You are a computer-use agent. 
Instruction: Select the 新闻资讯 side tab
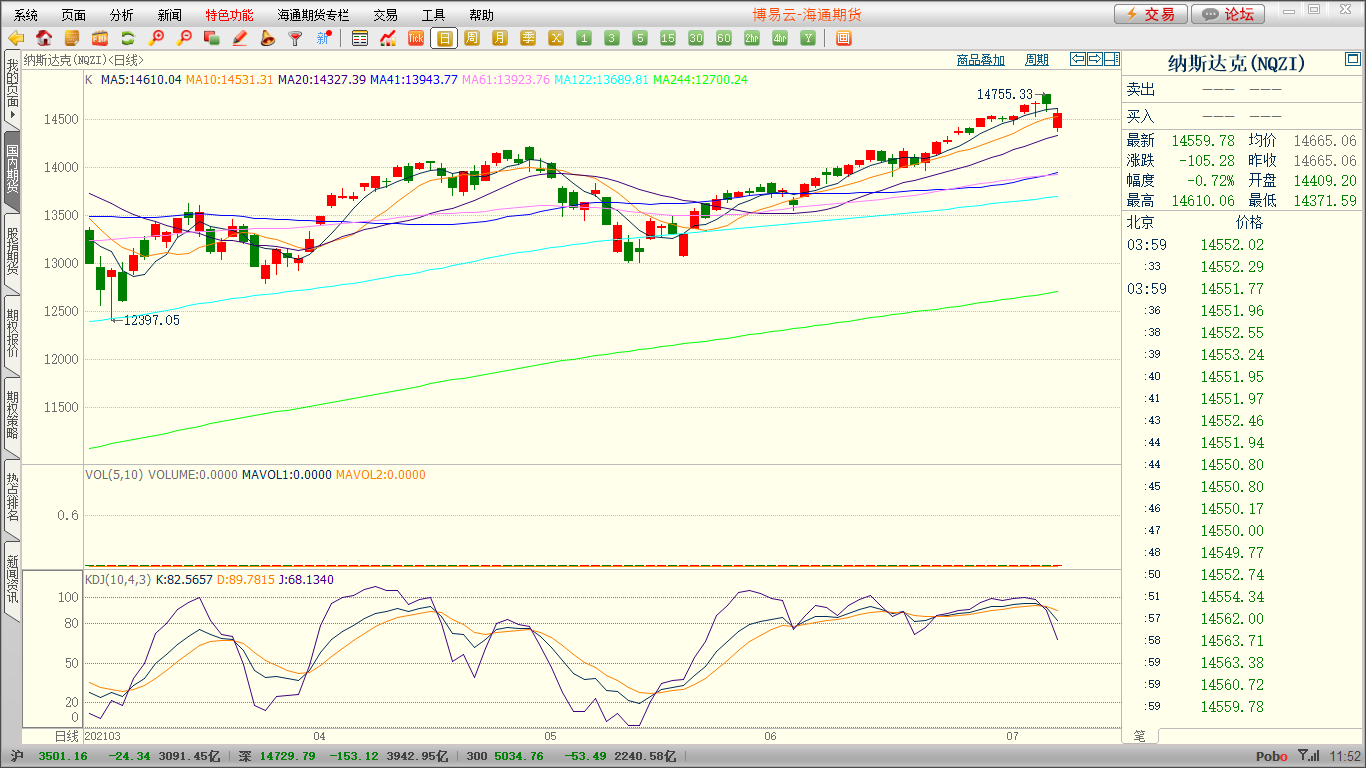[12, 579]
